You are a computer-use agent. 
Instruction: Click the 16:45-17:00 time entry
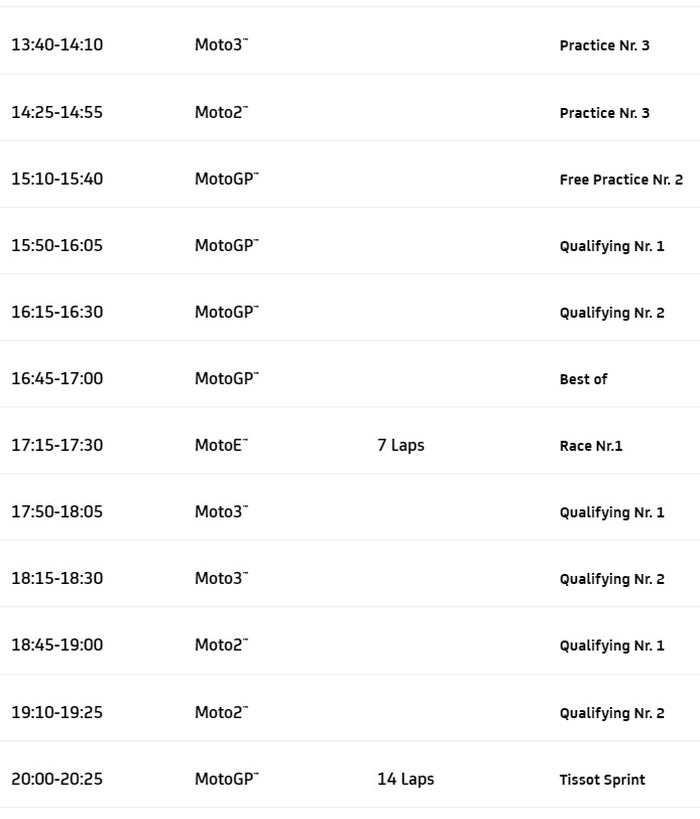point(57,378)
